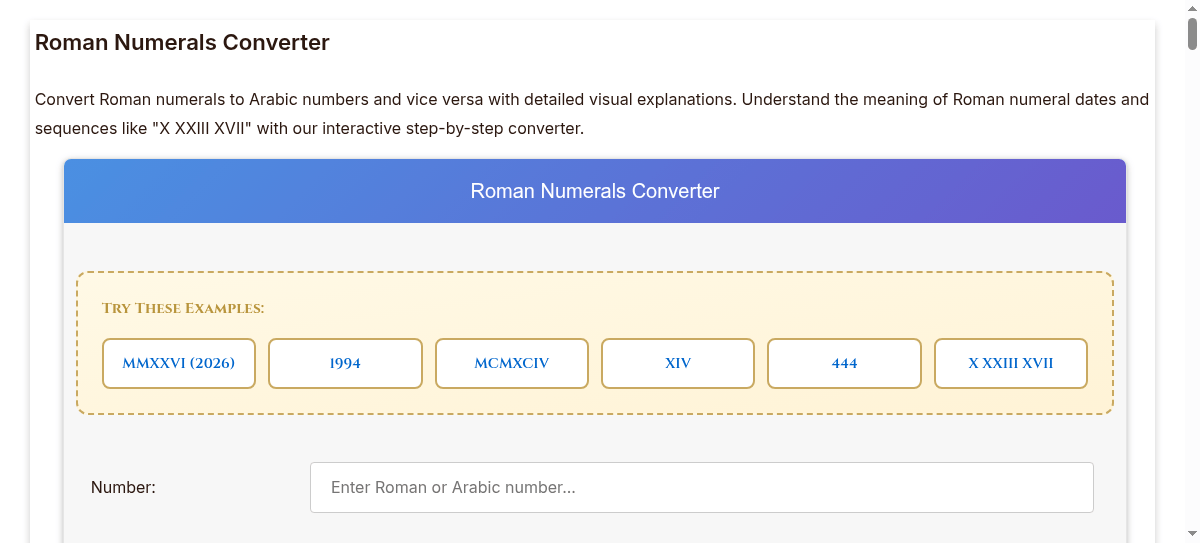Click the blue banner title Roman Numerals Converter

click(x=595, y=191)
